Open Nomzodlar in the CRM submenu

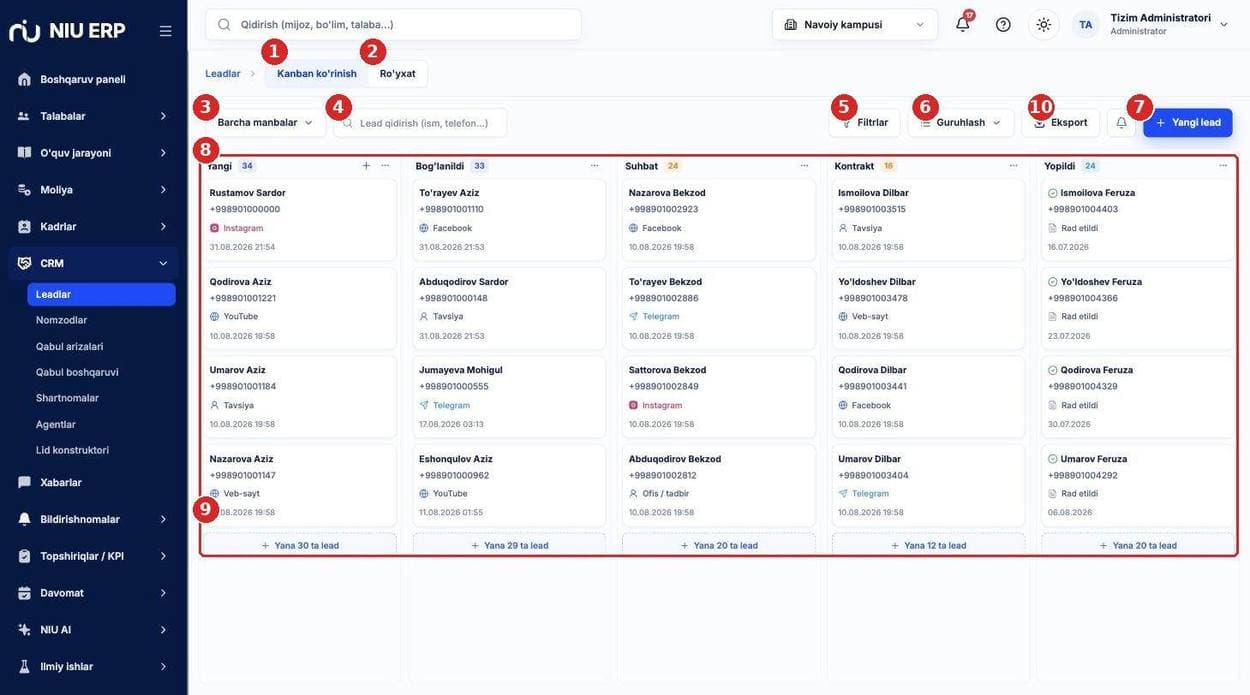pyautogui.click(x=61, y=320)
